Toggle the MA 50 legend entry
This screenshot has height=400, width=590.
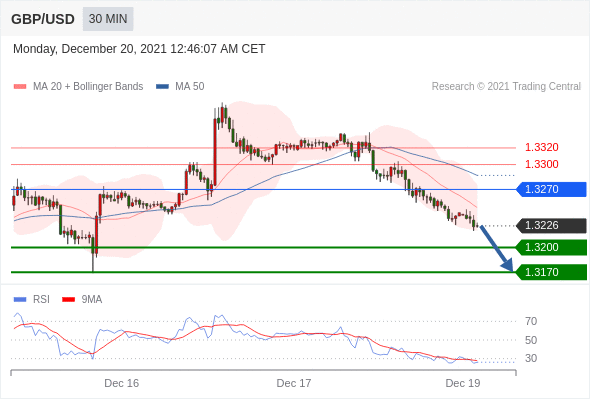(x=180, y=87)
